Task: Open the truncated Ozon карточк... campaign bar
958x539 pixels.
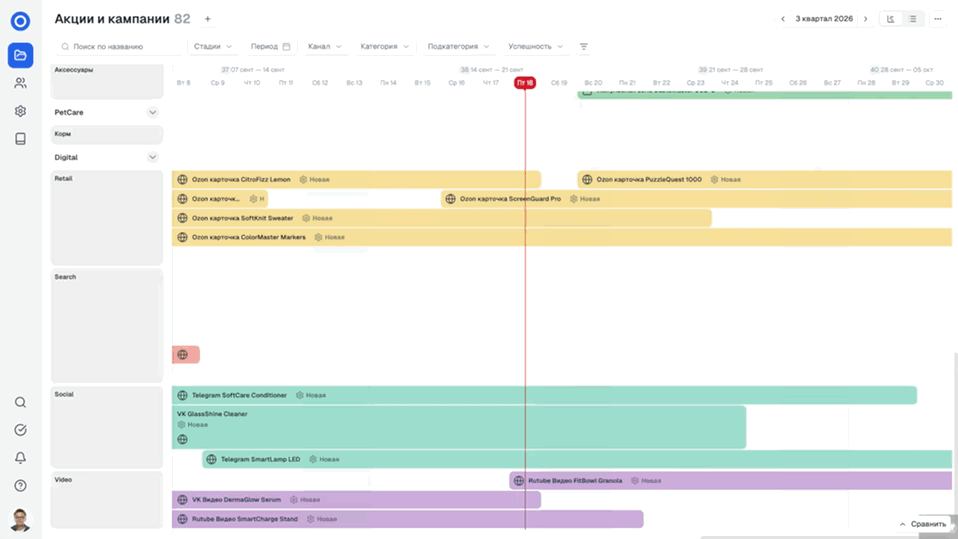Action: (x=220, y=199)
